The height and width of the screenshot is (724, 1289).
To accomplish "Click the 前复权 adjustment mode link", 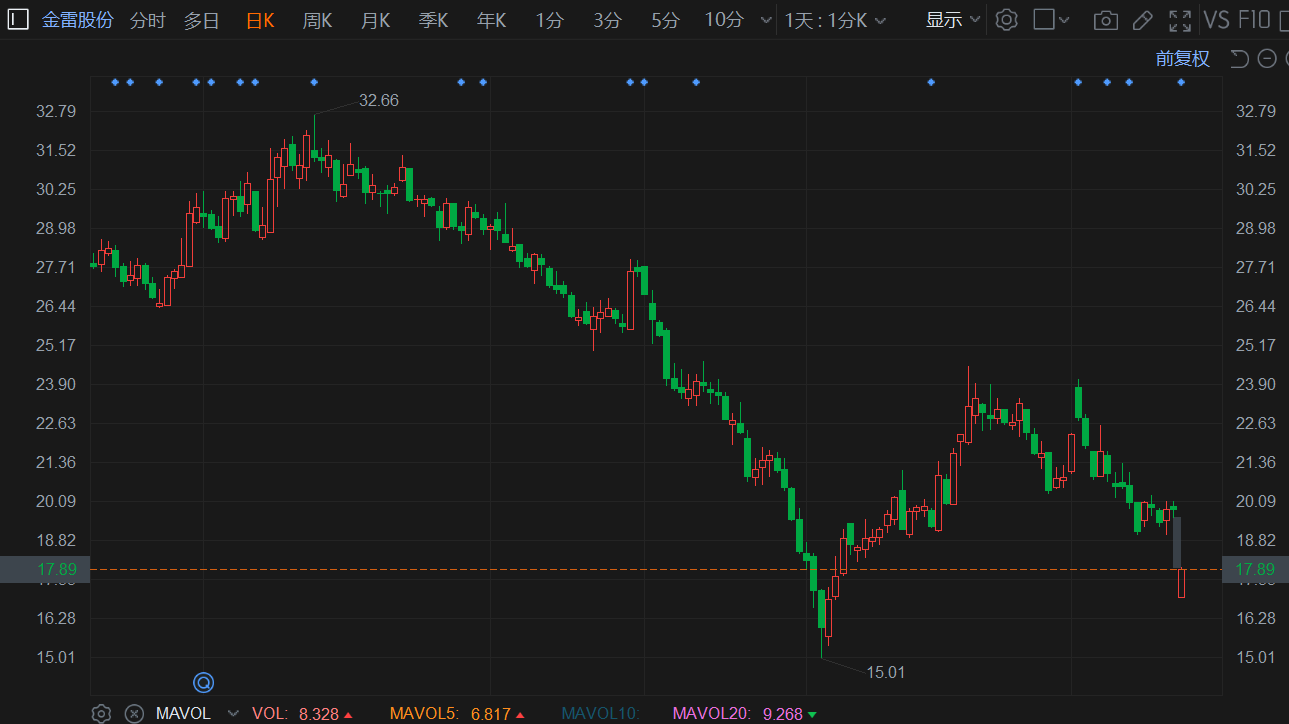I will click(x=1184, y=59).
